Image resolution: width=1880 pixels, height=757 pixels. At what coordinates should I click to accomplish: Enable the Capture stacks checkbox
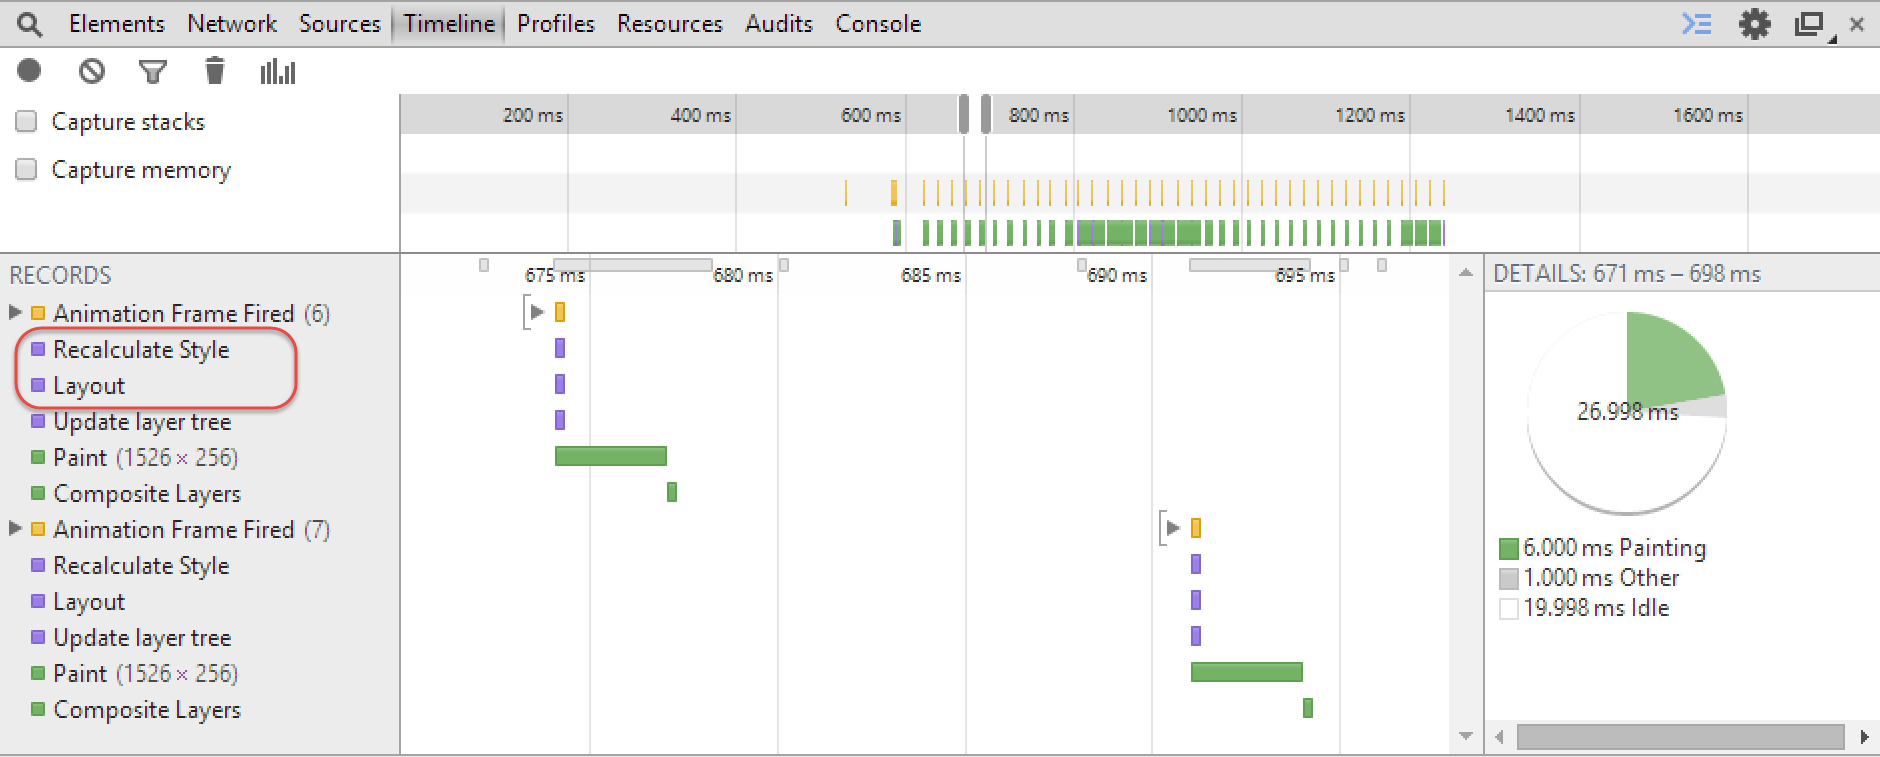26,121
